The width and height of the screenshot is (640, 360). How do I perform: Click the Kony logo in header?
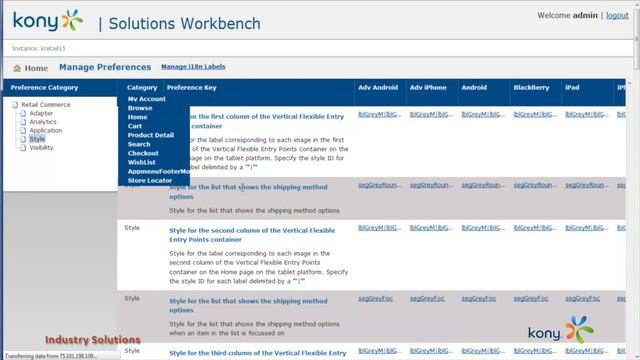pos(48,21)
